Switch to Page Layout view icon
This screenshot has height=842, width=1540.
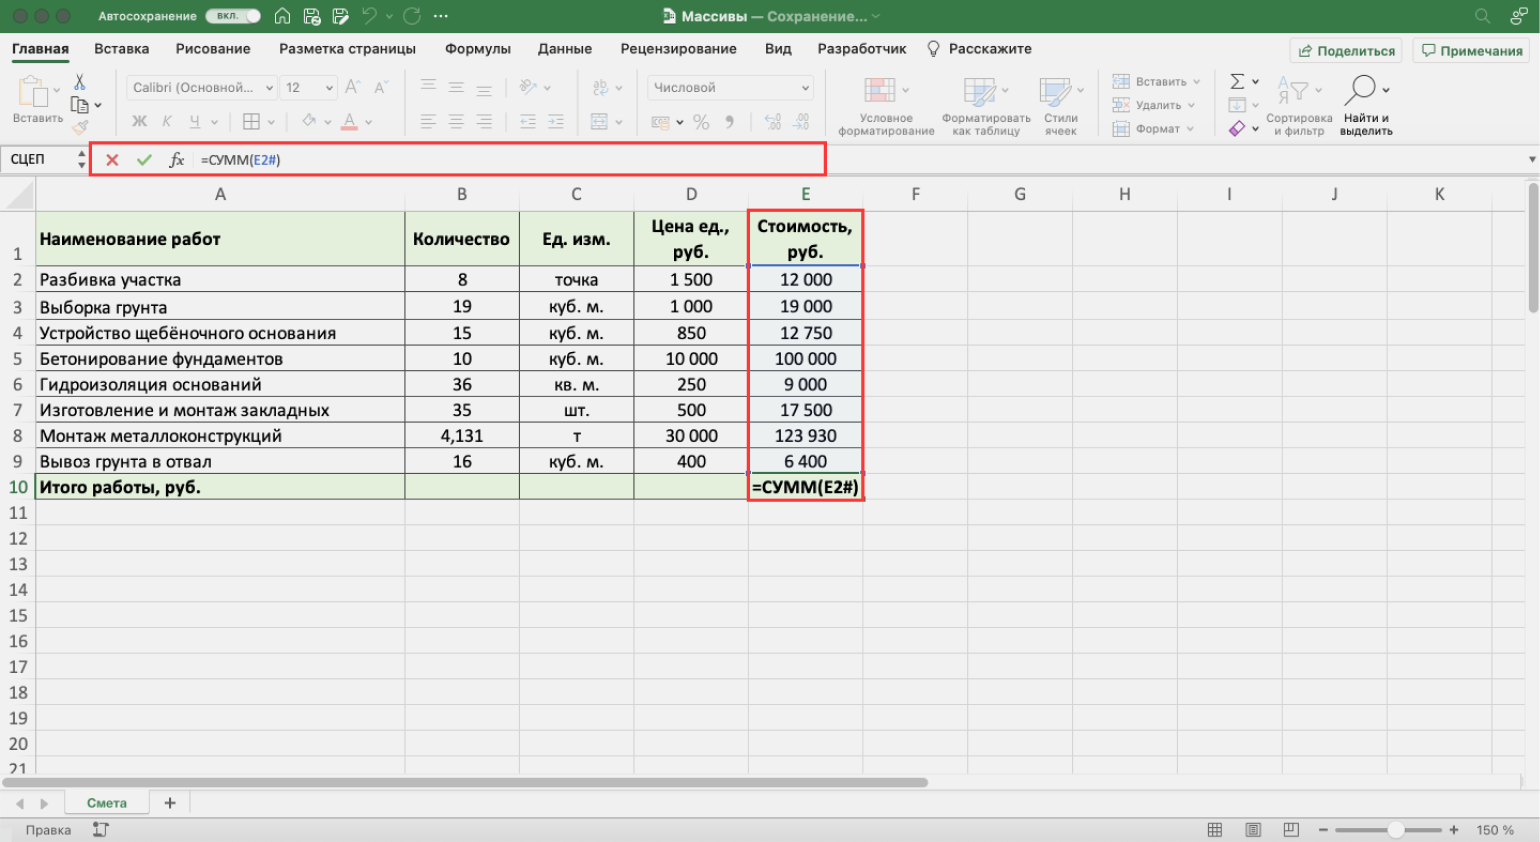(x=1253, y=830)
